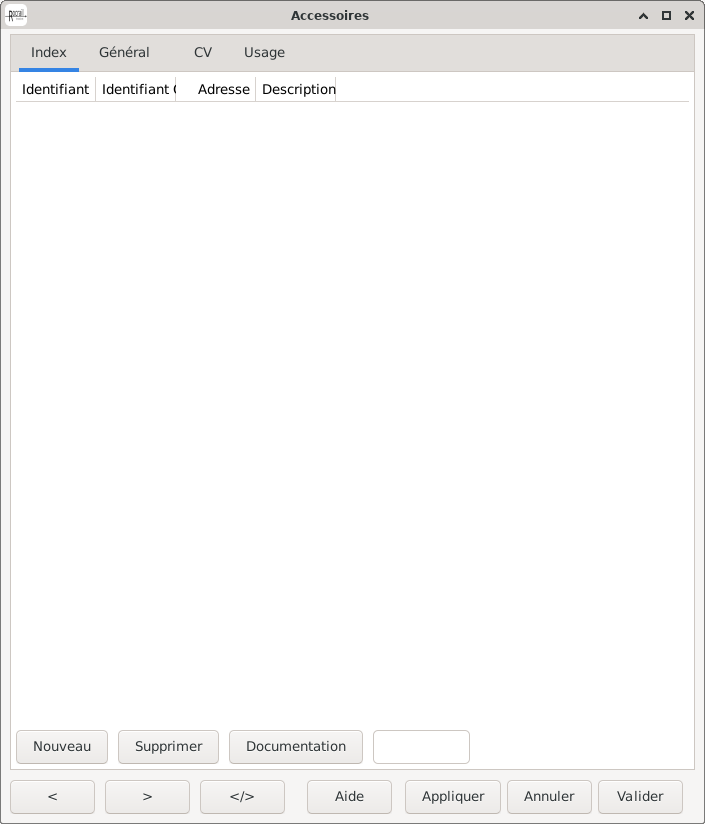Viewport: 705px width, 824px height.
Task: Switch to the Index tab
Action: pyautogui.click(x=49, y=53)
